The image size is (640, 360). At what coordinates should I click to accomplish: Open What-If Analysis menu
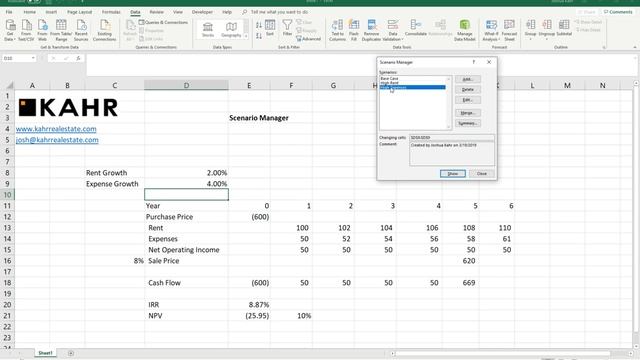point(491,30)
